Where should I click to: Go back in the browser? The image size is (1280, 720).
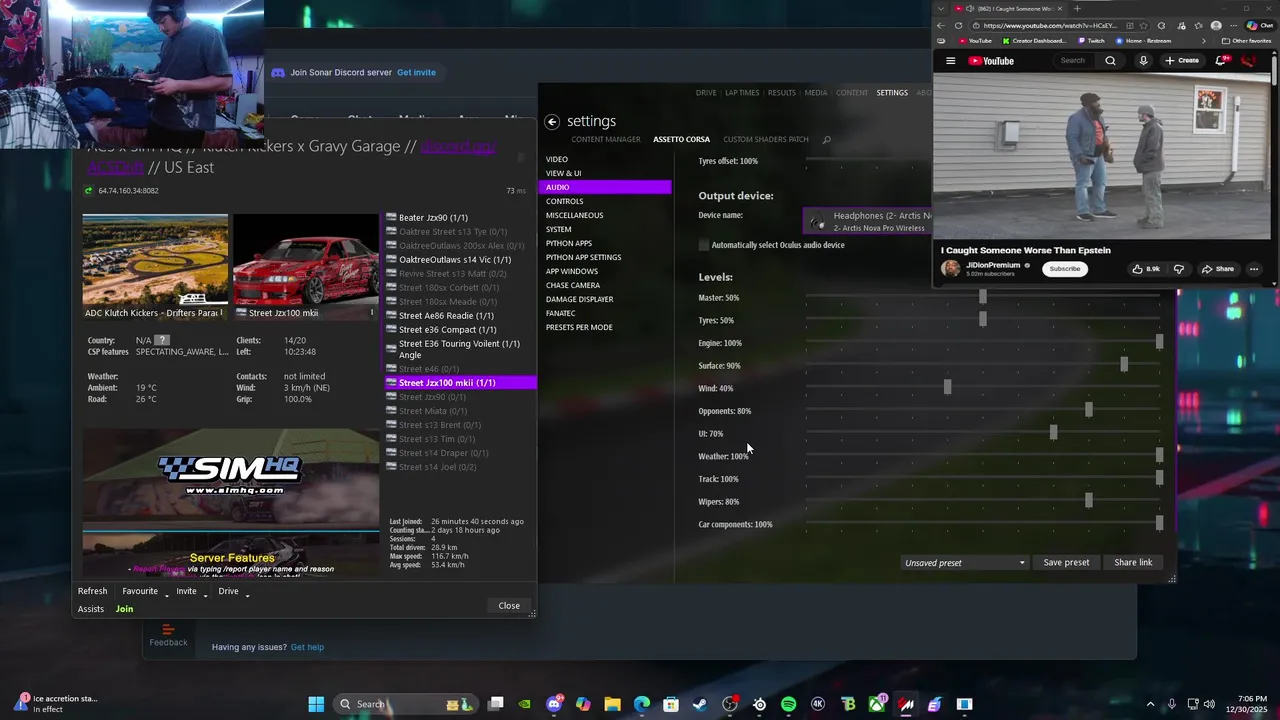coord(941,26)
